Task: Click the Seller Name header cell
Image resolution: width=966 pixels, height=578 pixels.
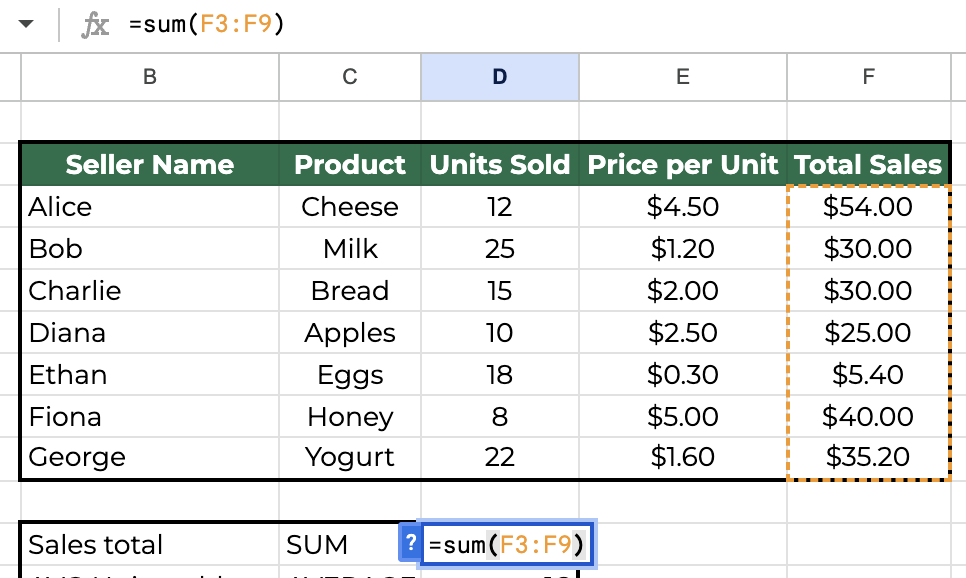Action: pos(150,165)
